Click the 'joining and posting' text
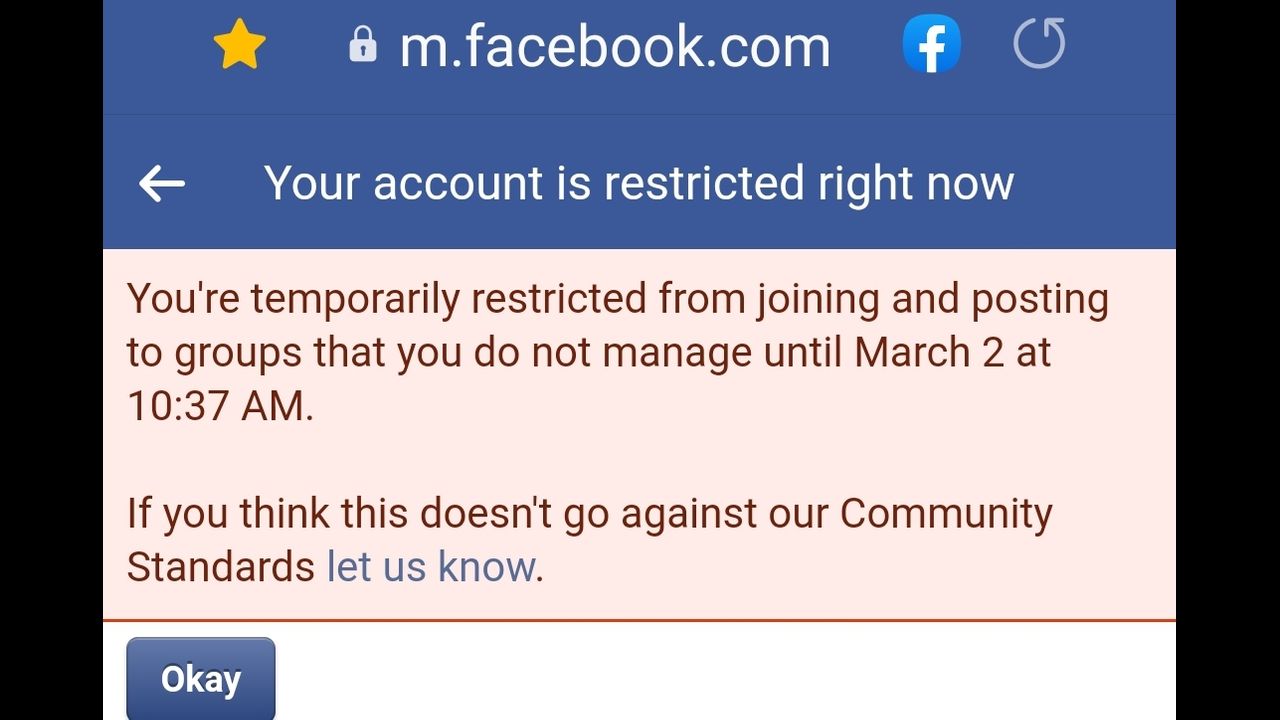 pyautogui.click(x=932, y=299)
